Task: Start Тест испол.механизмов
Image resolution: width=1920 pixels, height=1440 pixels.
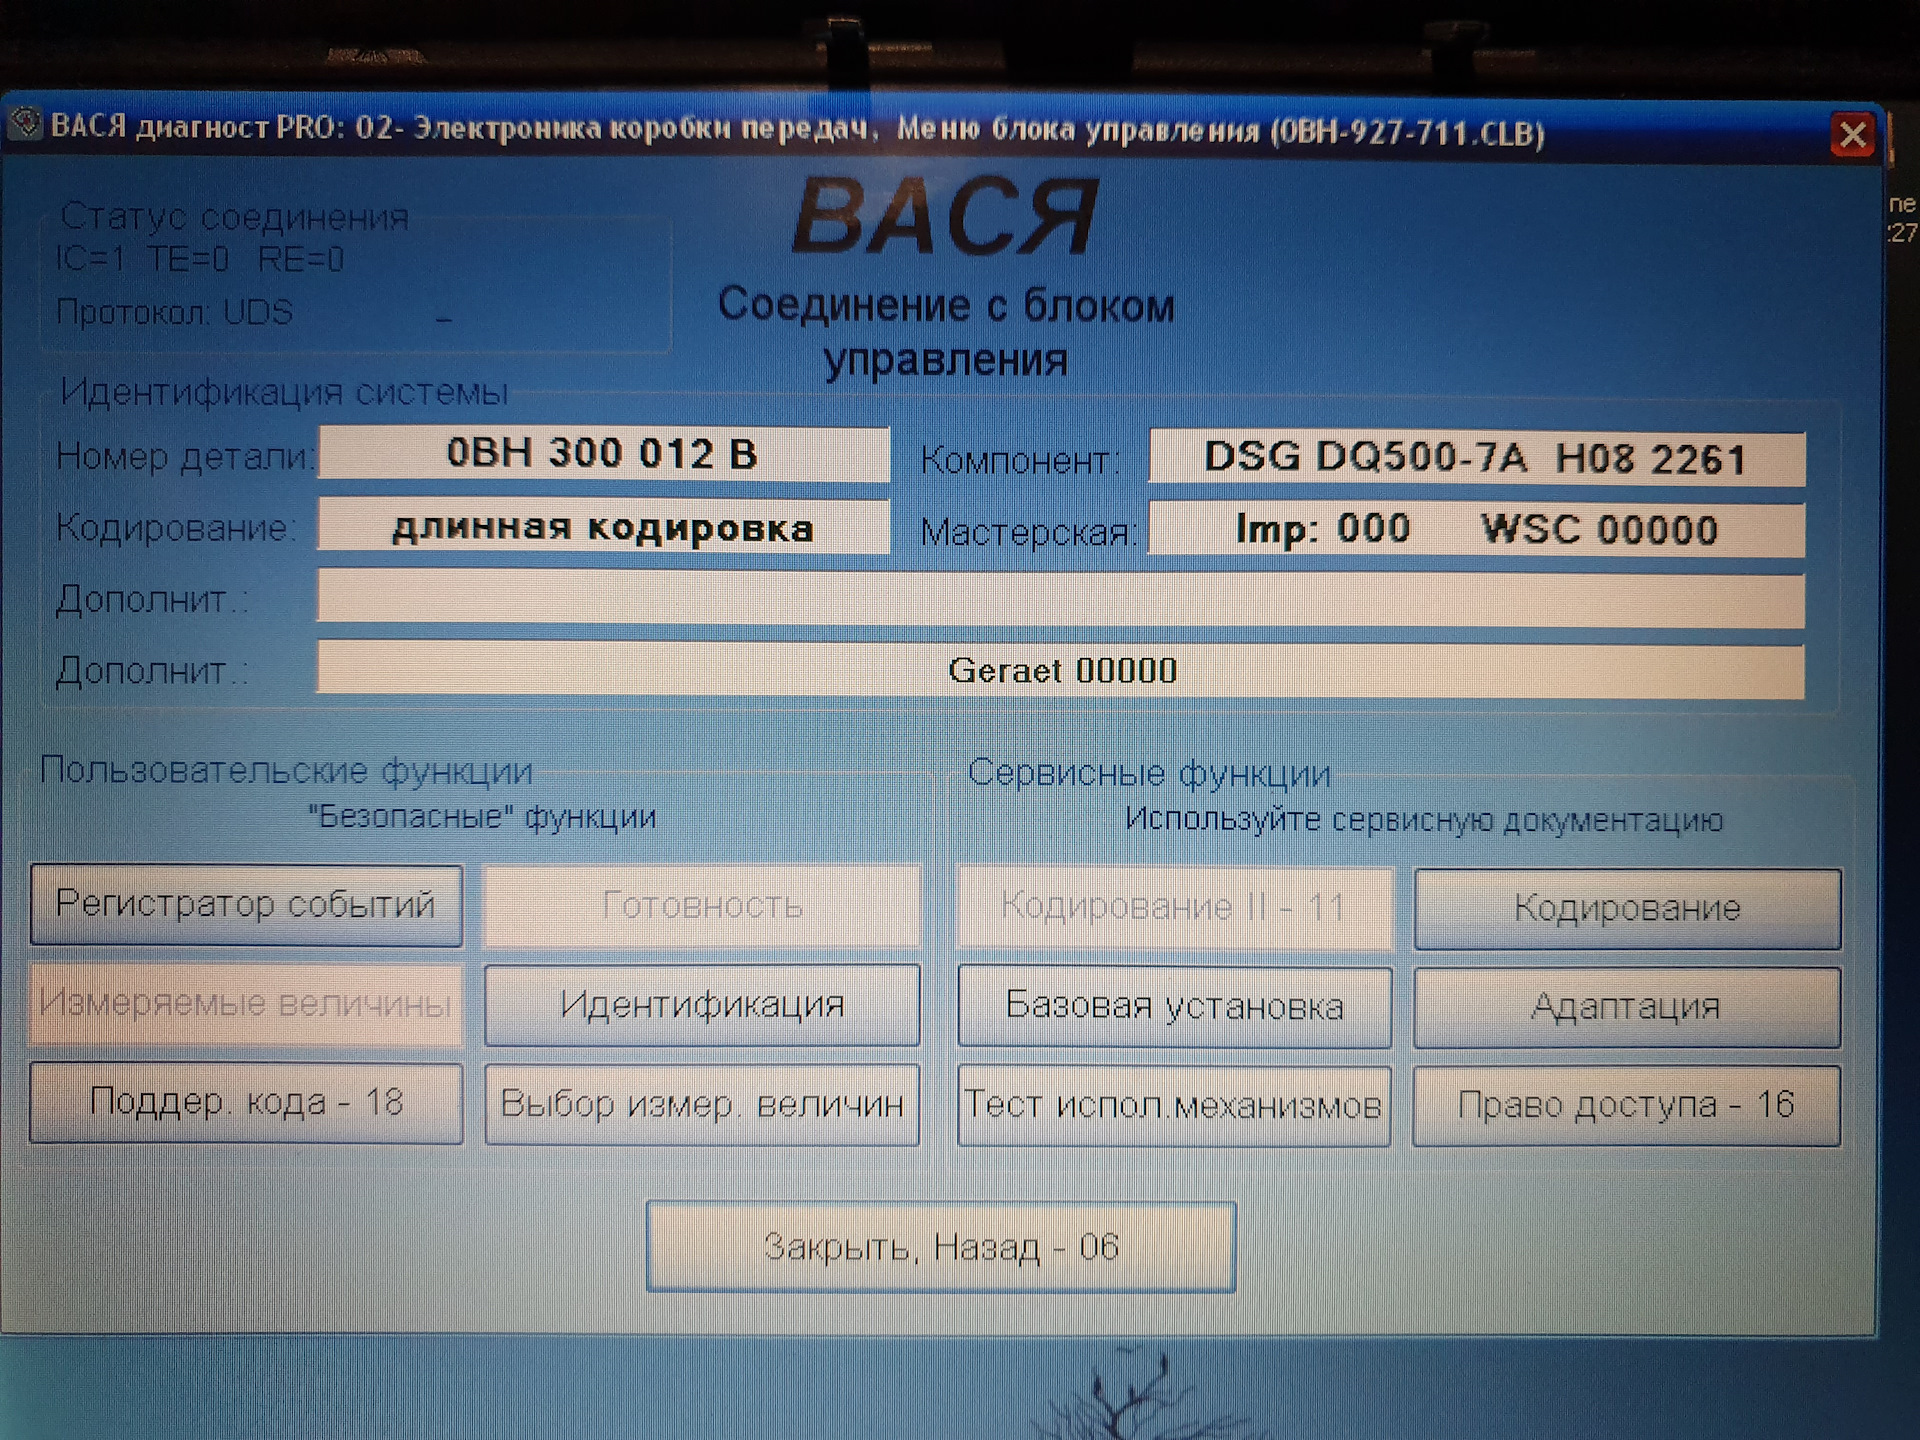Action: pyautogui.click(x=1174, y=1105)
